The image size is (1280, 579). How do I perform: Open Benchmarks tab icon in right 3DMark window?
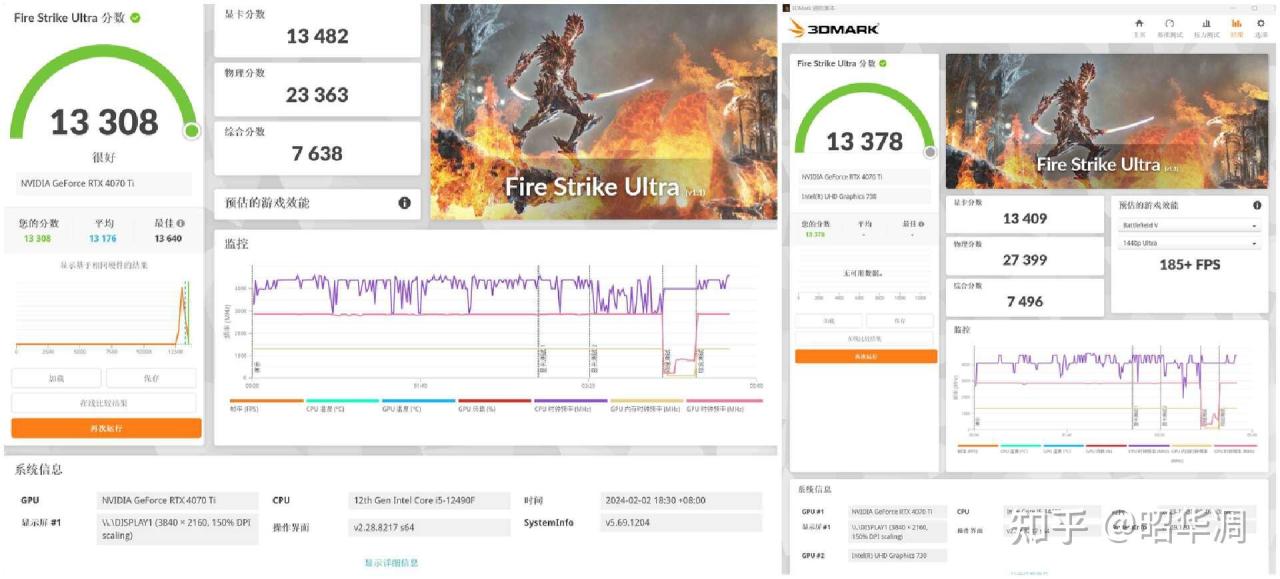coord(1169,27)
